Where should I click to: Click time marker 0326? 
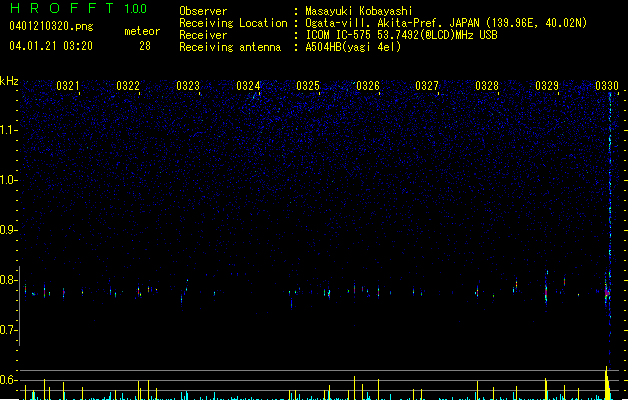point(367,85)
